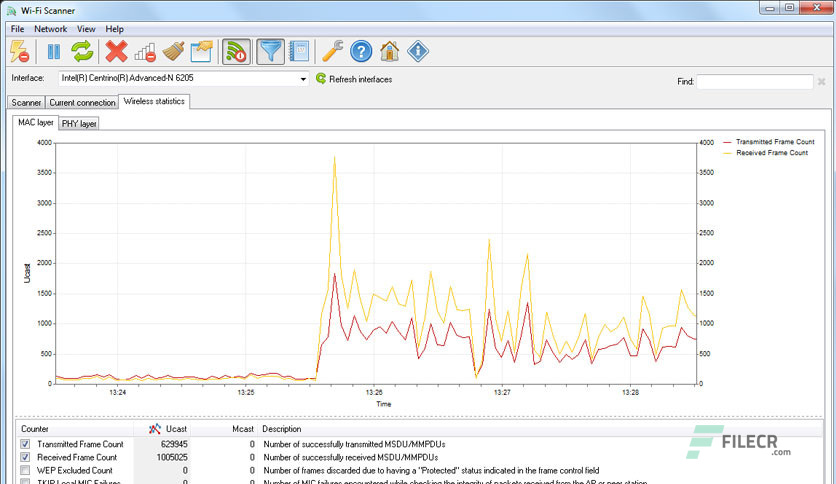Click the lightning bolt disconnect icon
This screenshot has width=836, height=484.
click(20, 52)
